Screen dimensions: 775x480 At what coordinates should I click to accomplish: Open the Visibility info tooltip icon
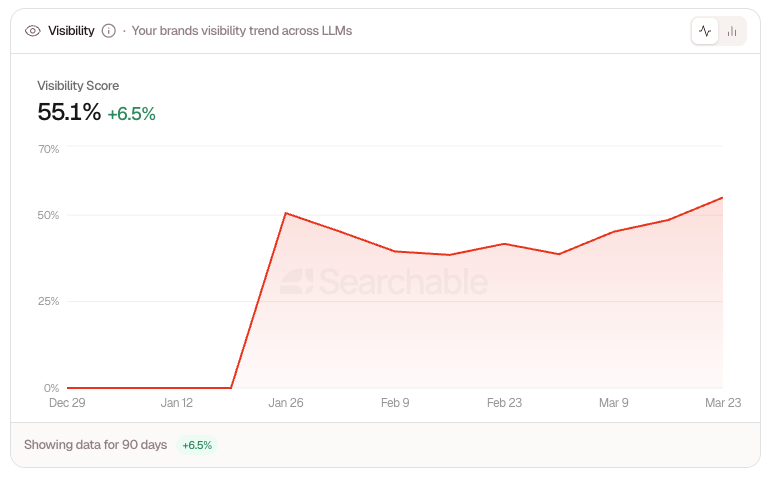(x=109, y=31)
